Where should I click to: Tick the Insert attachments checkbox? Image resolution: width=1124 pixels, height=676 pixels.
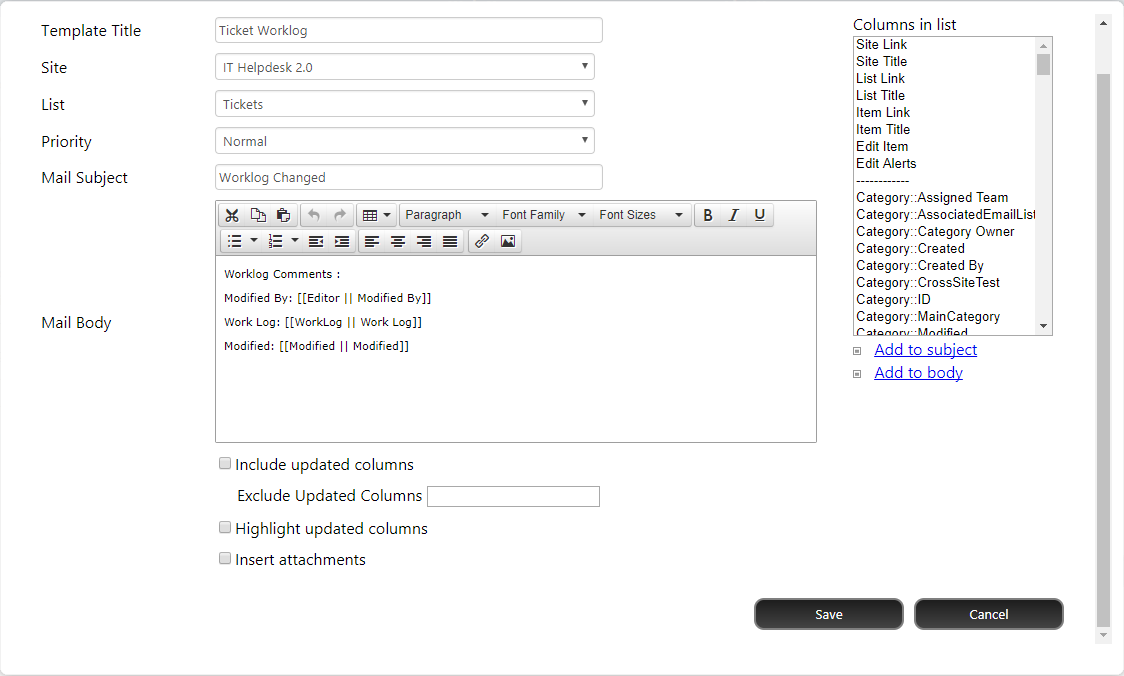pos(225,559)
